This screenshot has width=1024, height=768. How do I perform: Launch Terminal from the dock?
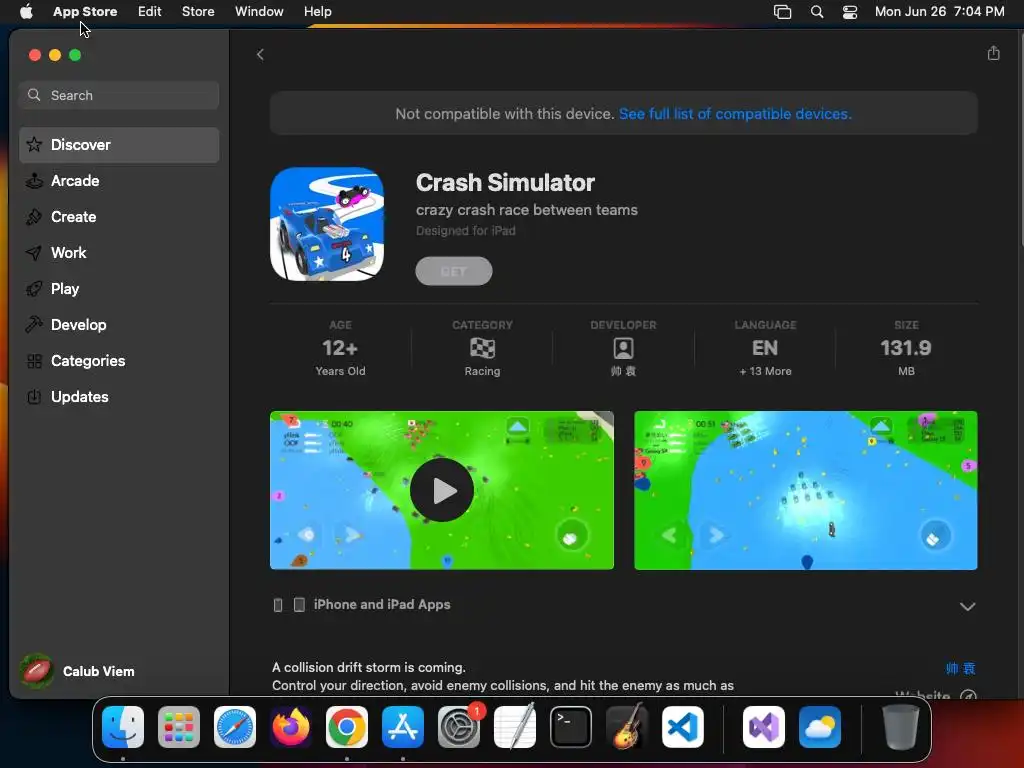(571, 727)
